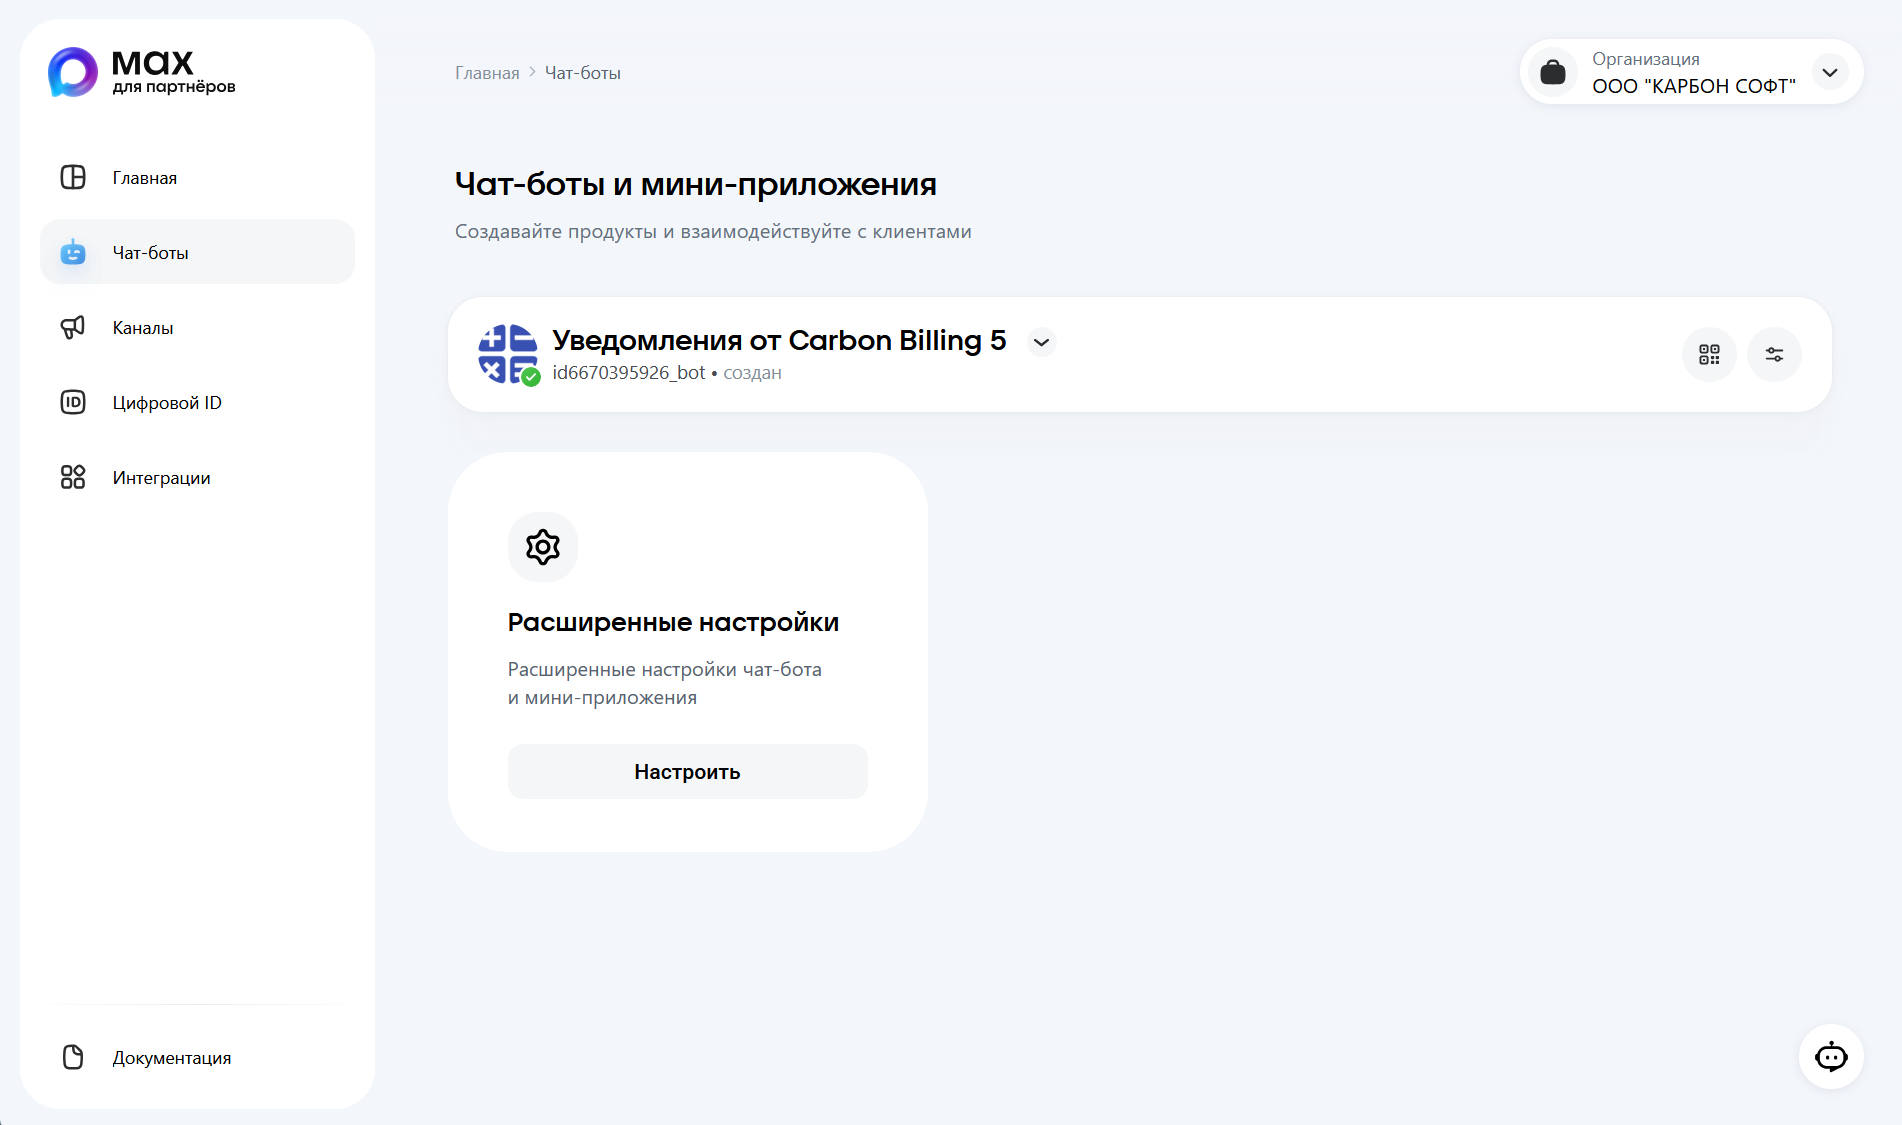Open Цифровой ID section
This screenshot has width=1902, height=1125.
(x=198, y=402)
